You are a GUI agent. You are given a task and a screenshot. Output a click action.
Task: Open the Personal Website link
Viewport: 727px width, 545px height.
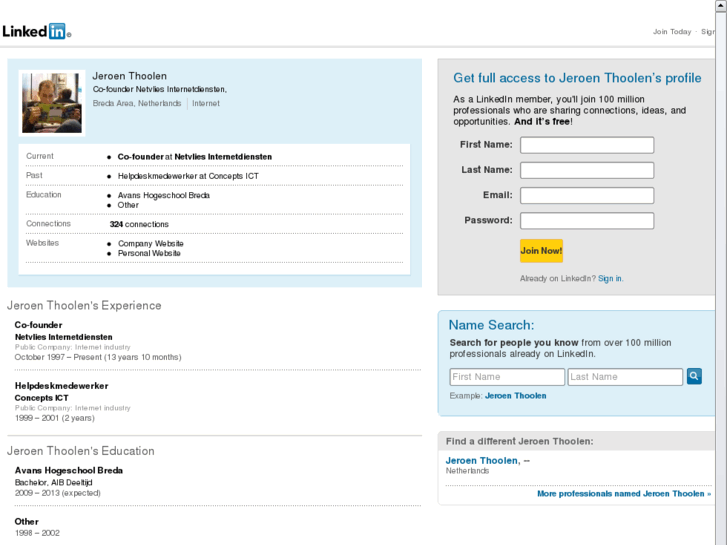[149, 253]
